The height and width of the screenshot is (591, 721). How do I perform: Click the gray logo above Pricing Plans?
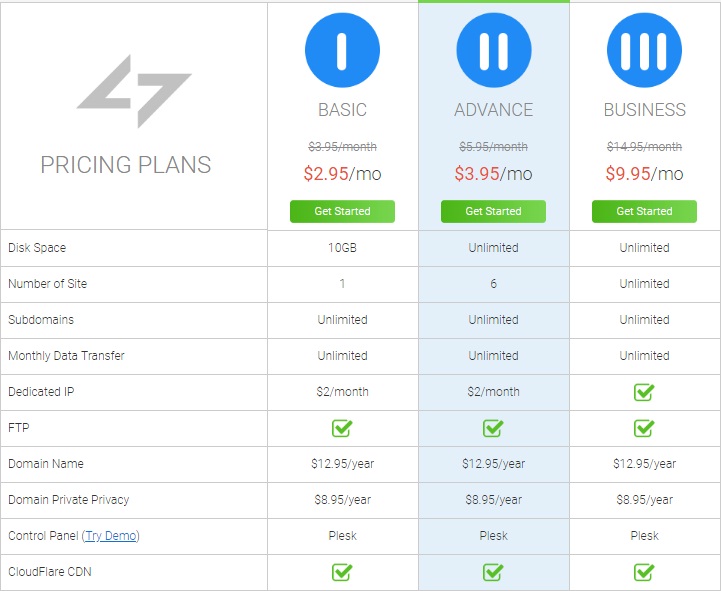(x=134, y=91)
